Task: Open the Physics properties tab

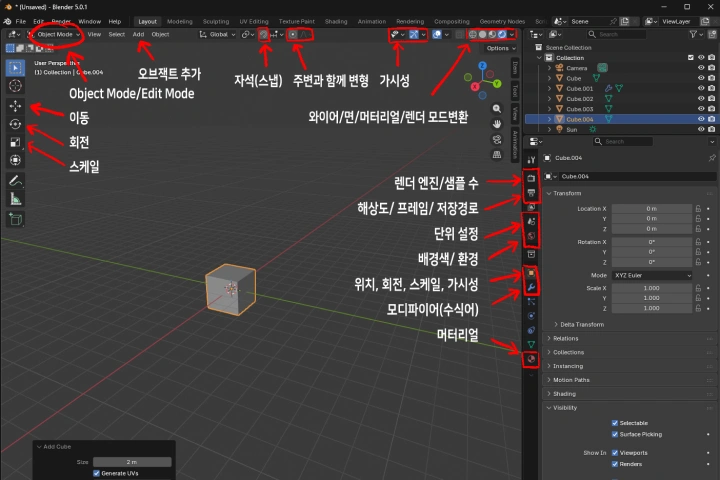Action: coord(531,316)
